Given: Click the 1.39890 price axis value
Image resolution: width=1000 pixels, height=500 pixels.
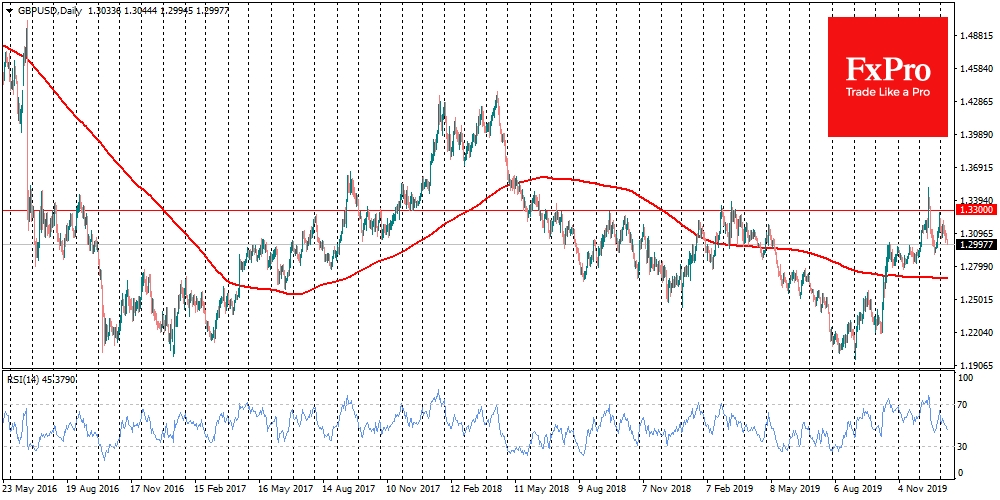Looking at the screenshot, I should [975, 135].
